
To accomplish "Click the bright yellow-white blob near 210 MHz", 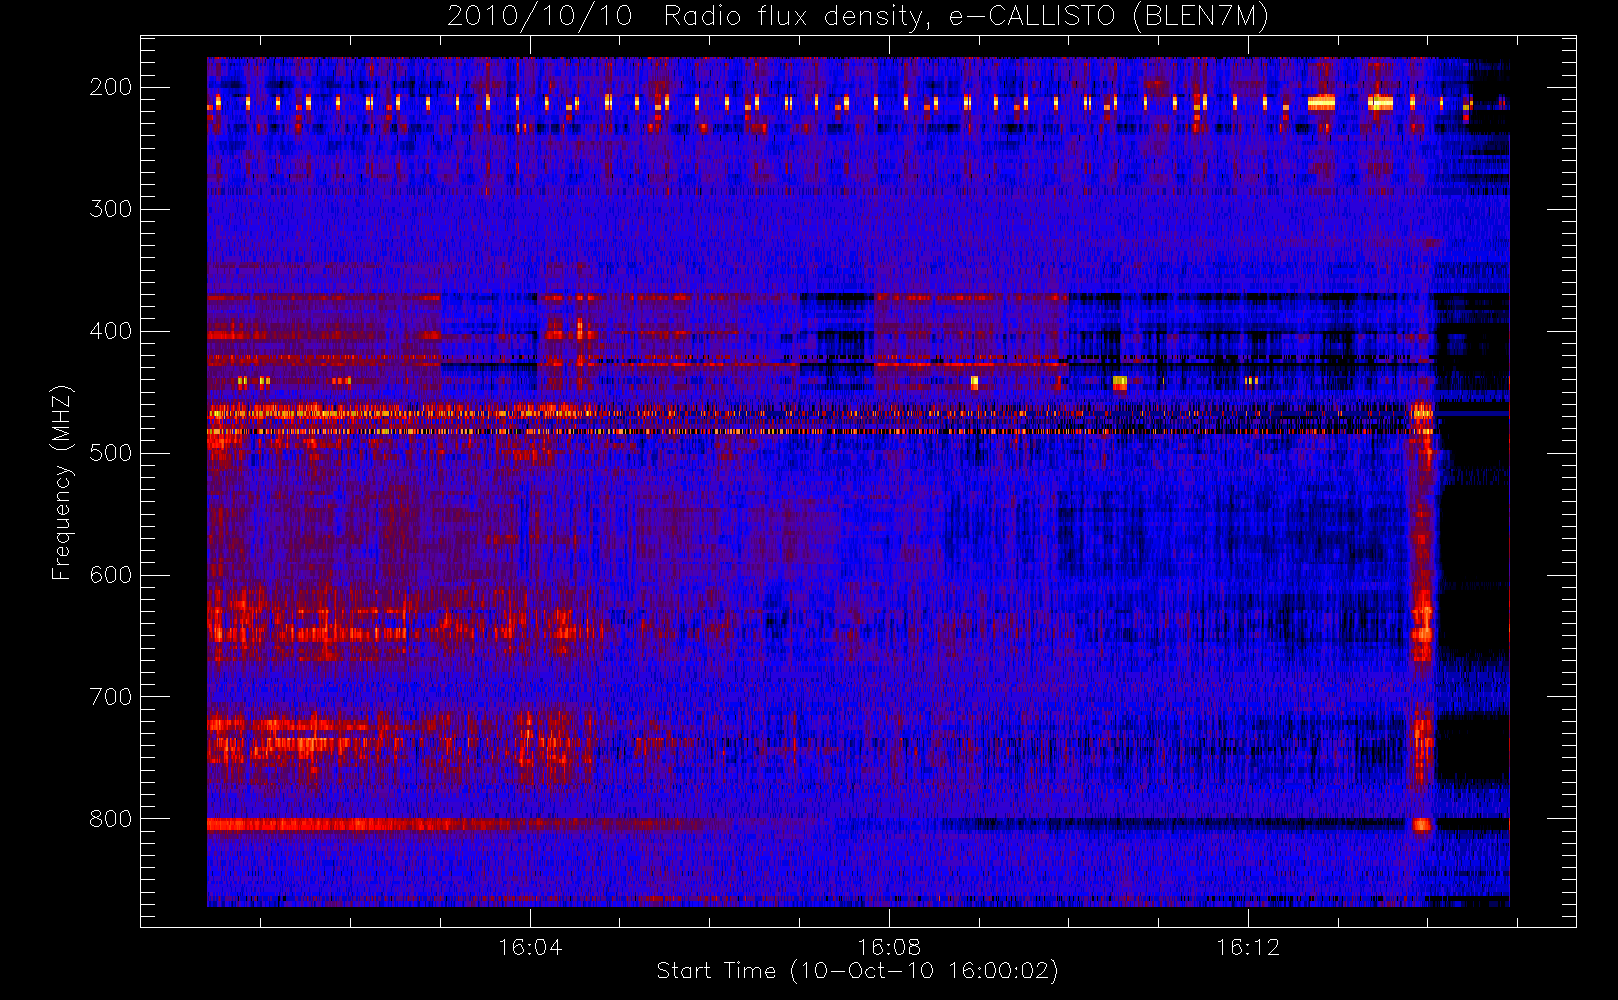I will tap(1321, 102).
